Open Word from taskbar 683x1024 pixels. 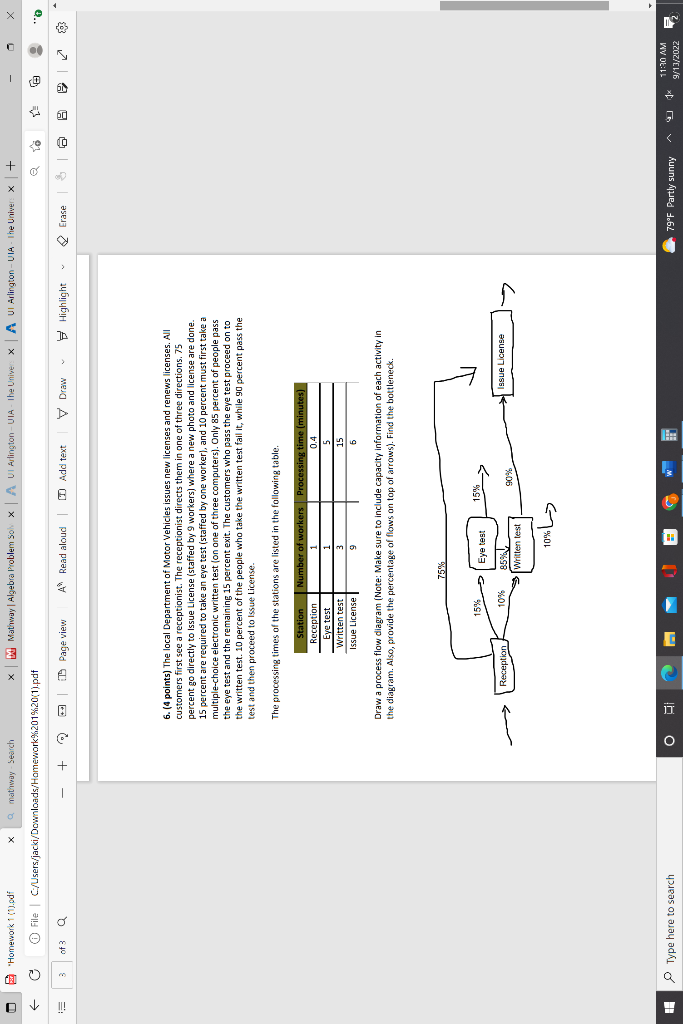point(669,468)
